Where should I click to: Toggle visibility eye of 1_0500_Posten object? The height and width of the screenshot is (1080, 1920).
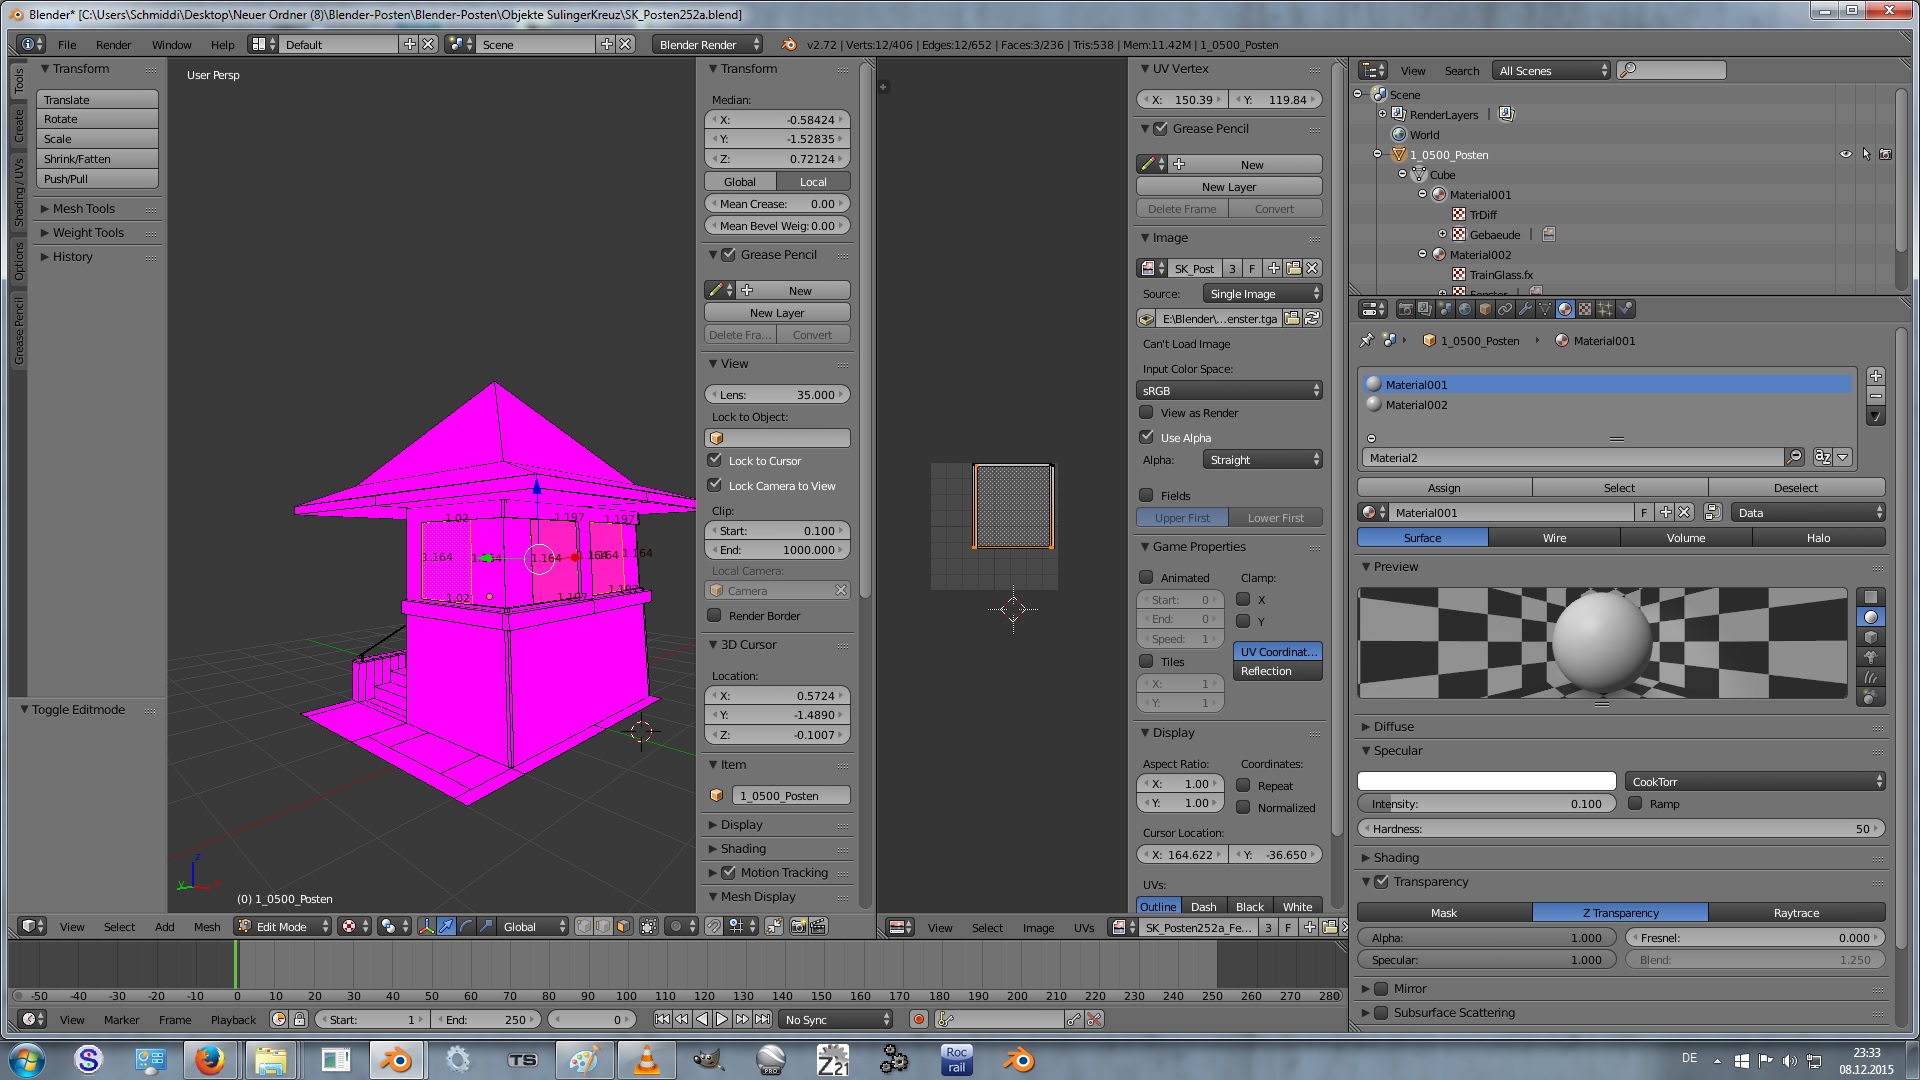pos(1845,154)
